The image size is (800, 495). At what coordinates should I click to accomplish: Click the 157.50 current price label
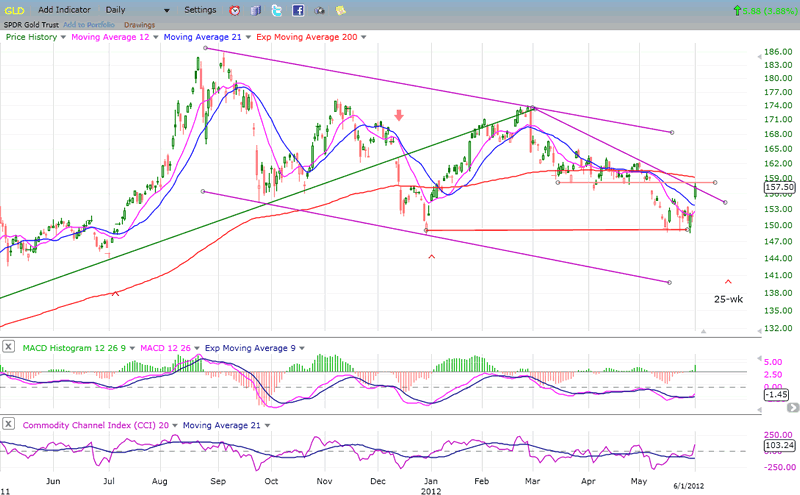point(777,187)
